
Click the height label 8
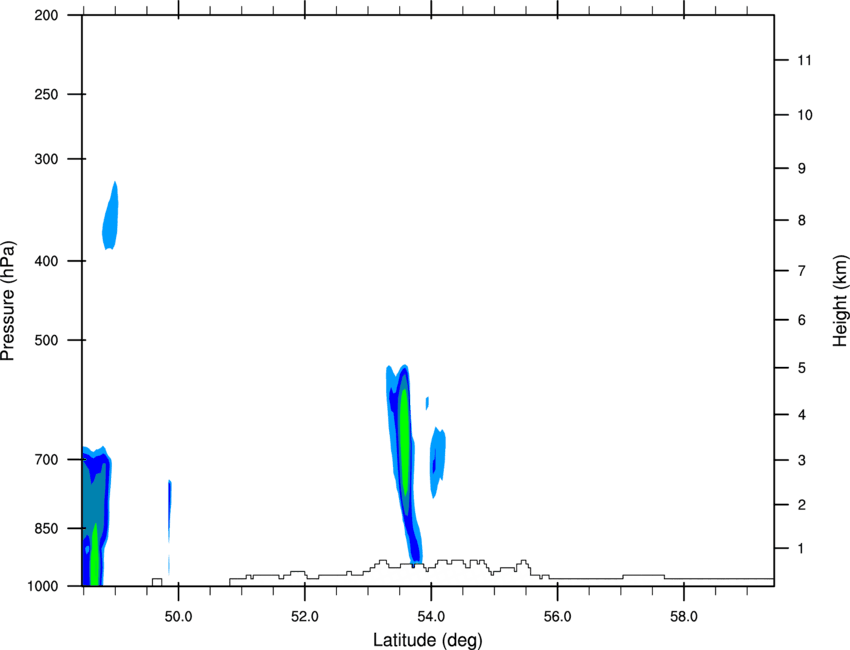tap(802, 220)
